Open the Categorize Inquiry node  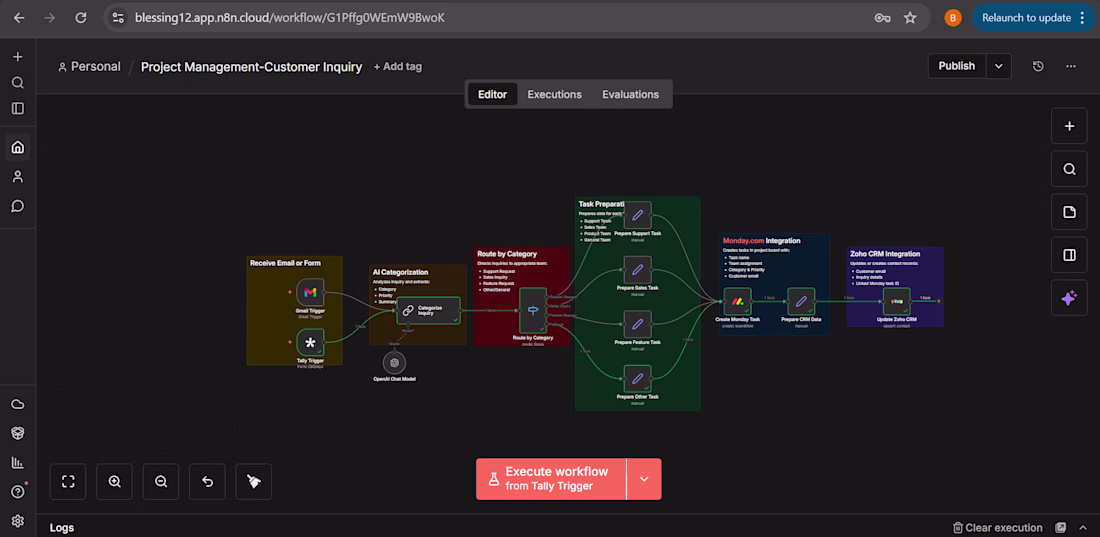pyautogui.click(x=428, y=310)
